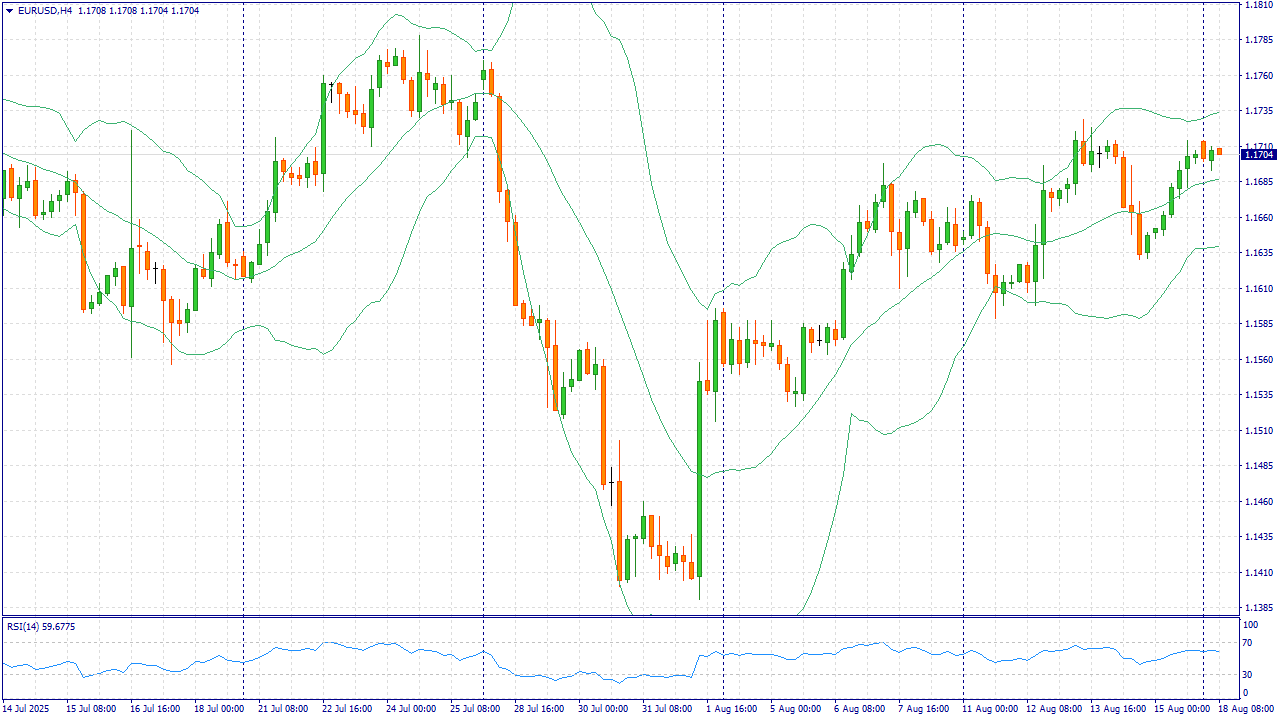Click the 30 Jul 00:00 time label

(x=603, y=709)
